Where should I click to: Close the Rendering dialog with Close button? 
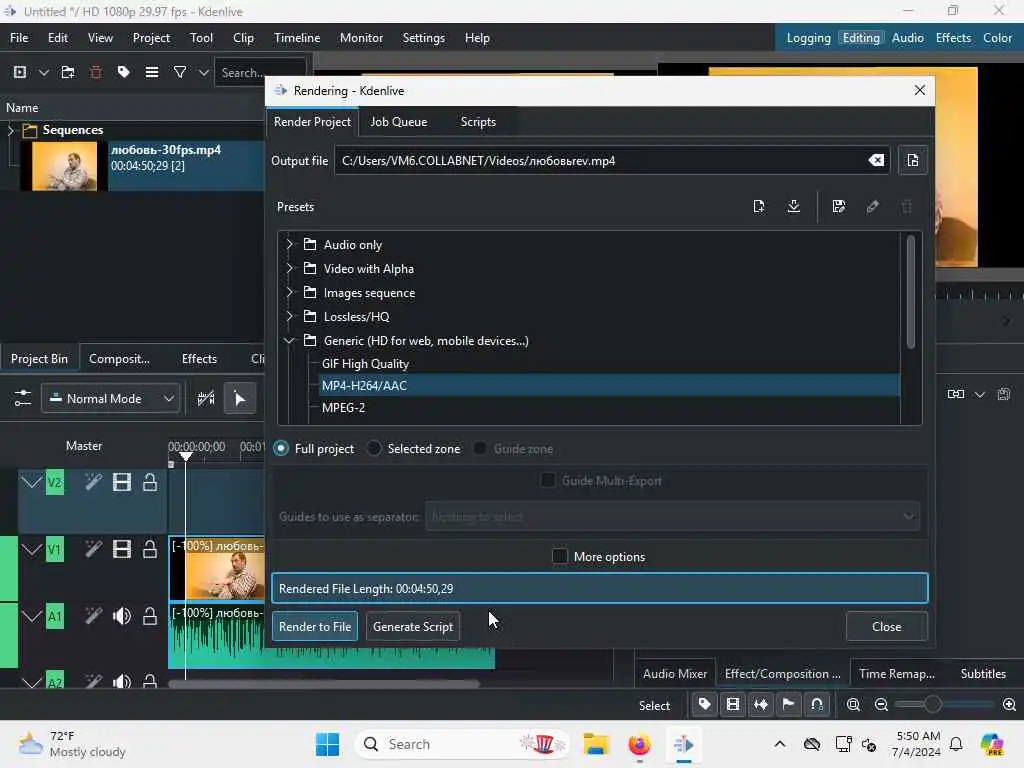coord(886,626)
